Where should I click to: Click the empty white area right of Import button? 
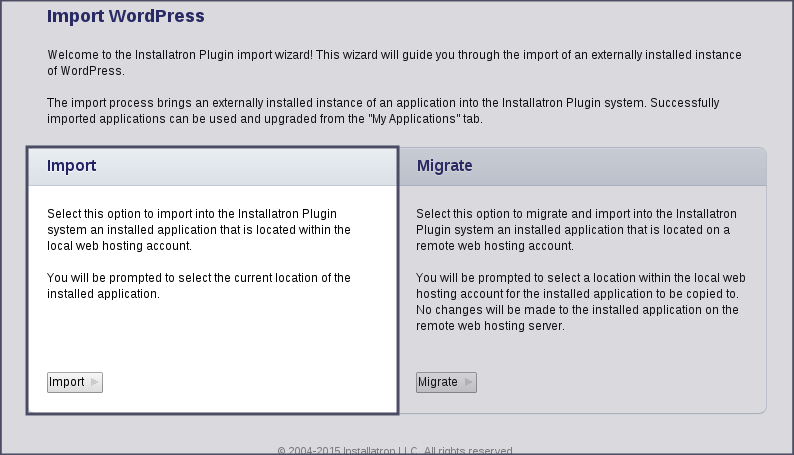(x=250, y=382)
